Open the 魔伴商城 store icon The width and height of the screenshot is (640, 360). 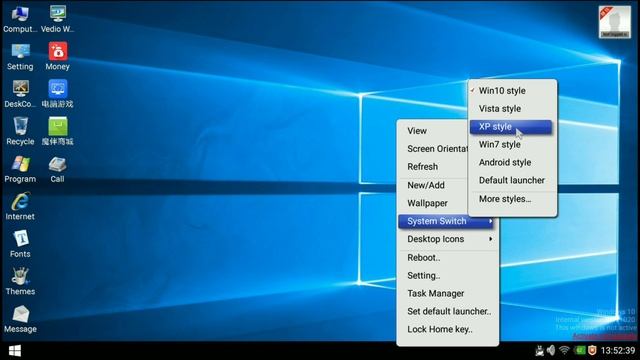(58, 131)
